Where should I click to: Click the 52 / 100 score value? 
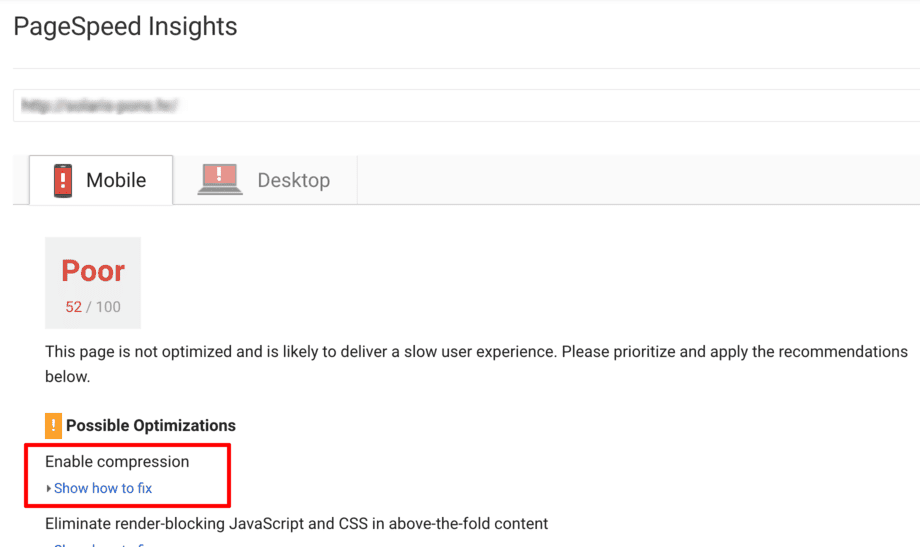coord(93,307)
